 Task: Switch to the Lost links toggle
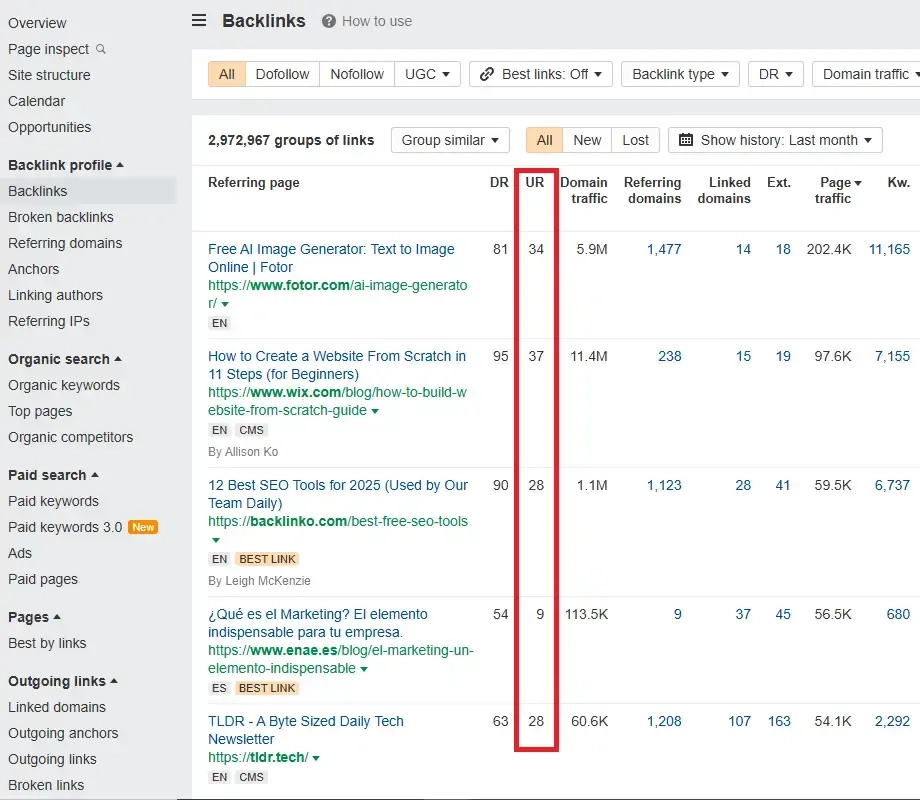(635, 140)
